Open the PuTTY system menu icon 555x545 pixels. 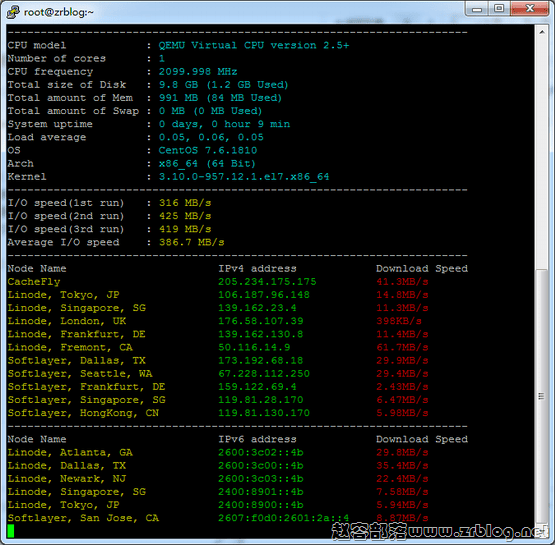point(13,12)
